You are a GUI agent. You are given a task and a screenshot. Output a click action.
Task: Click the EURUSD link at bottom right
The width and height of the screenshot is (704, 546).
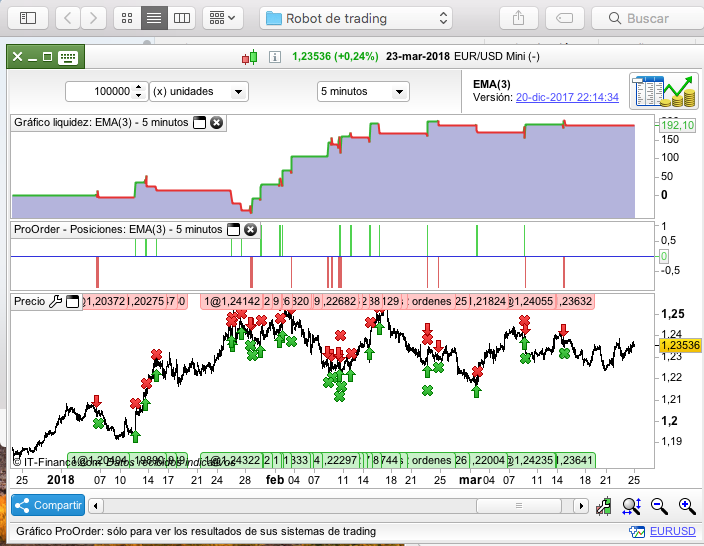[x=672, y=532]
